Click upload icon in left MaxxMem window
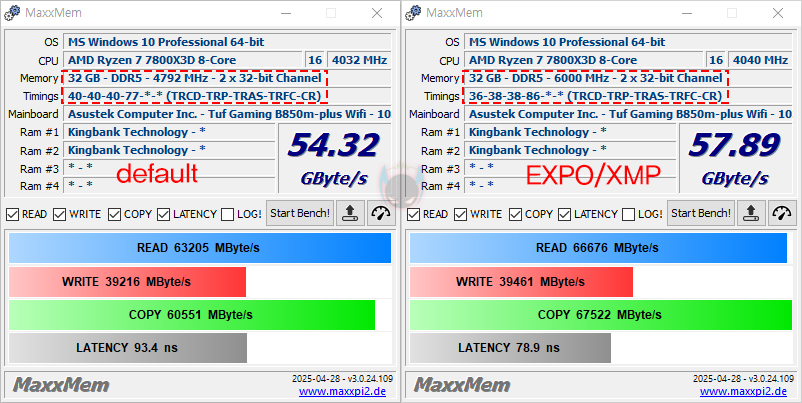802x403 pixels. pyautogui.click(x=350, y=213)
